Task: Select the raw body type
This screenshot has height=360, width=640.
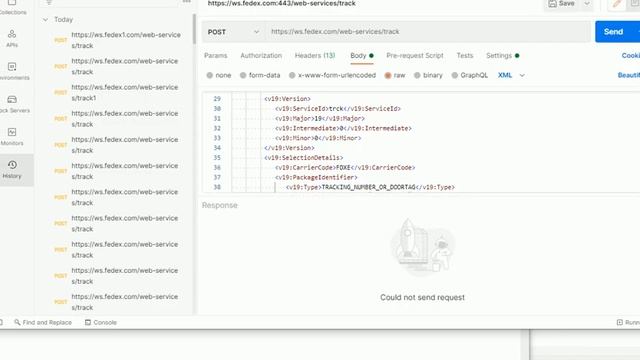Action: 395,75
